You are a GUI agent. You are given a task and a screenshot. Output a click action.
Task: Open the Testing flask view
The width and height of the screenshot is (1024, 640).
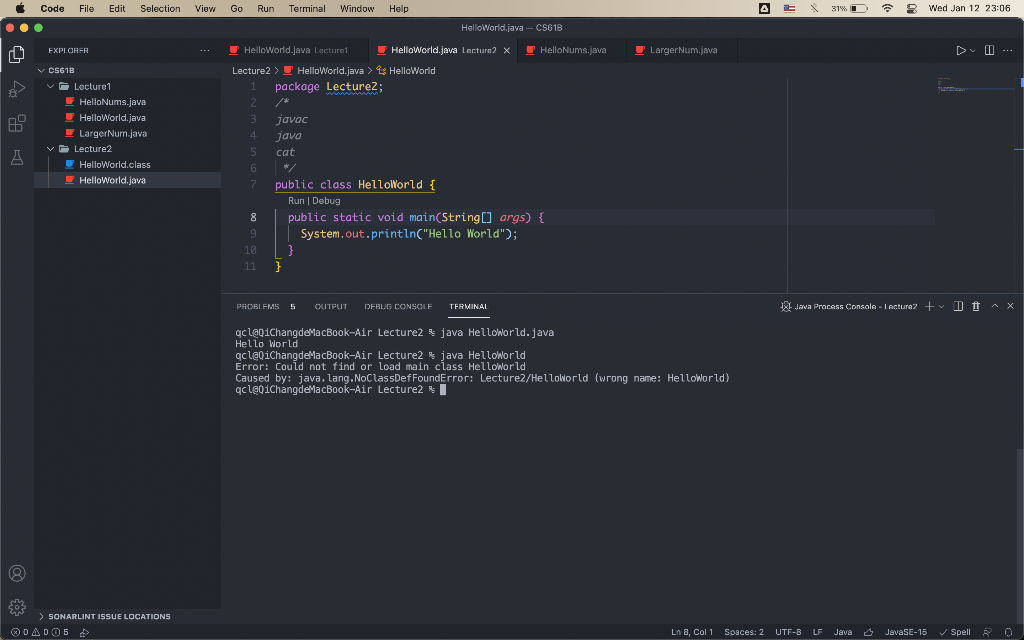point(17,157)
